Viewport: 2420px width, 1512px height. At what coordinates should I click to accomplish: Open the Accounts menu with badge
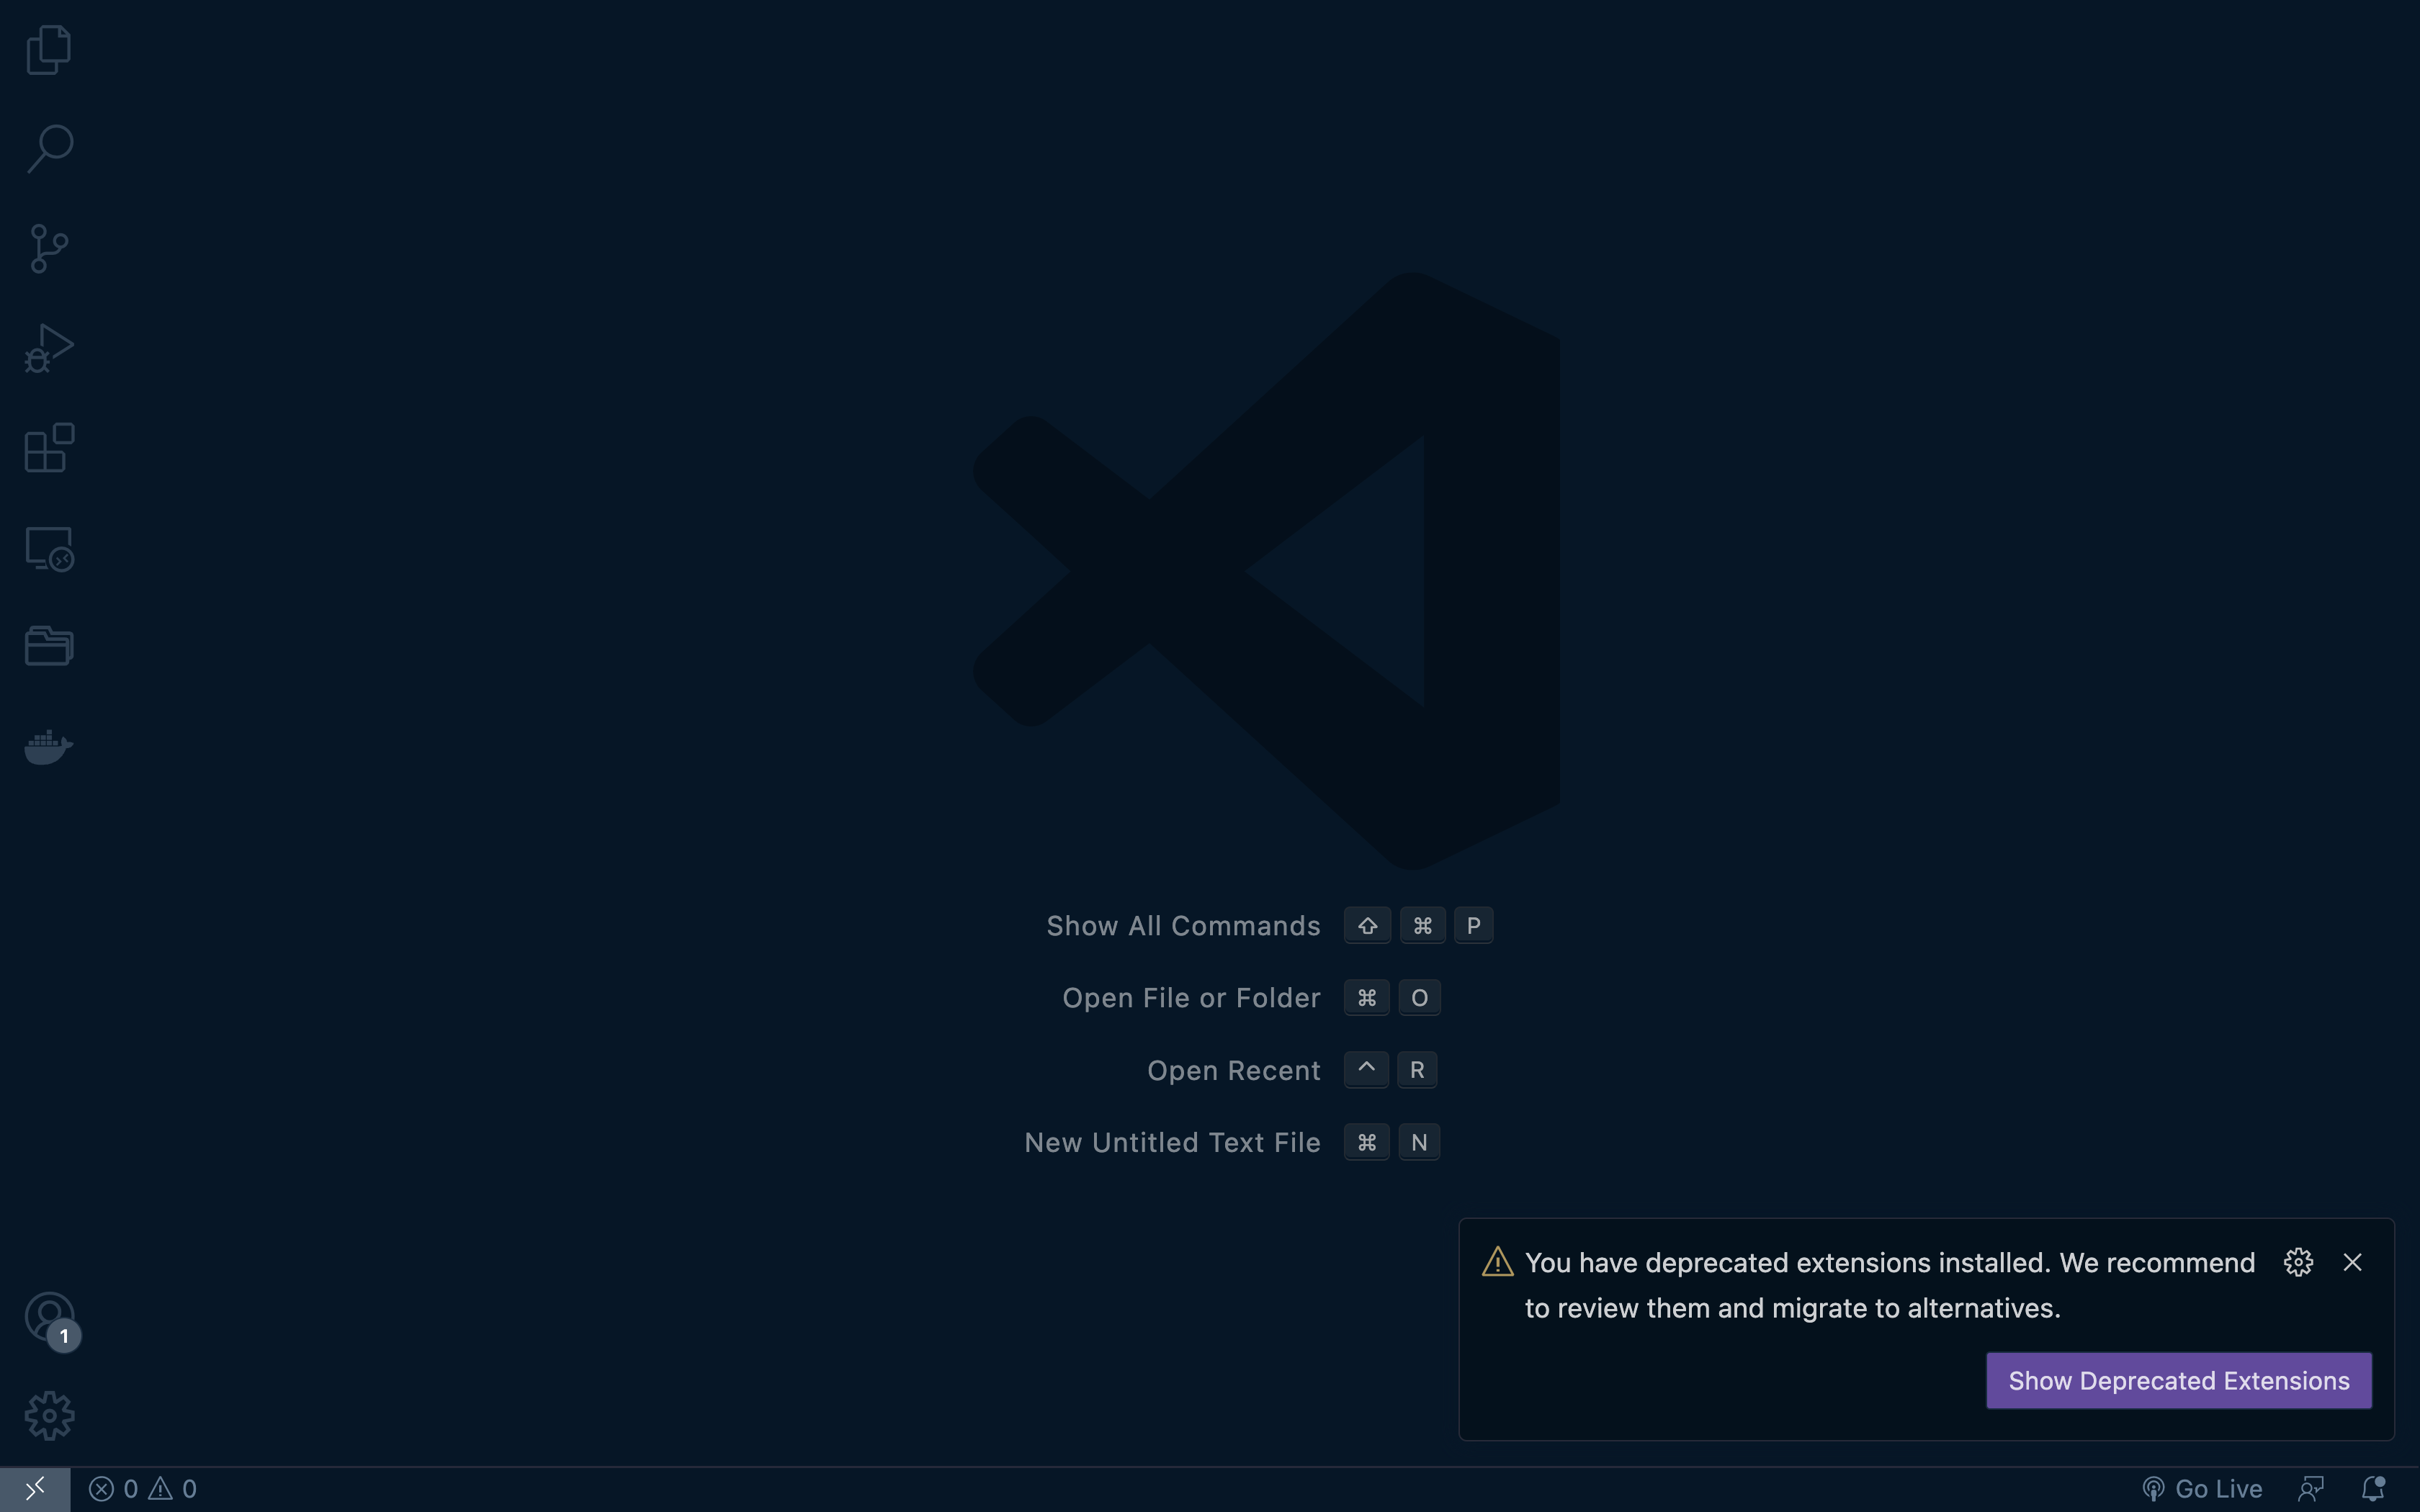coord(50,1318)
